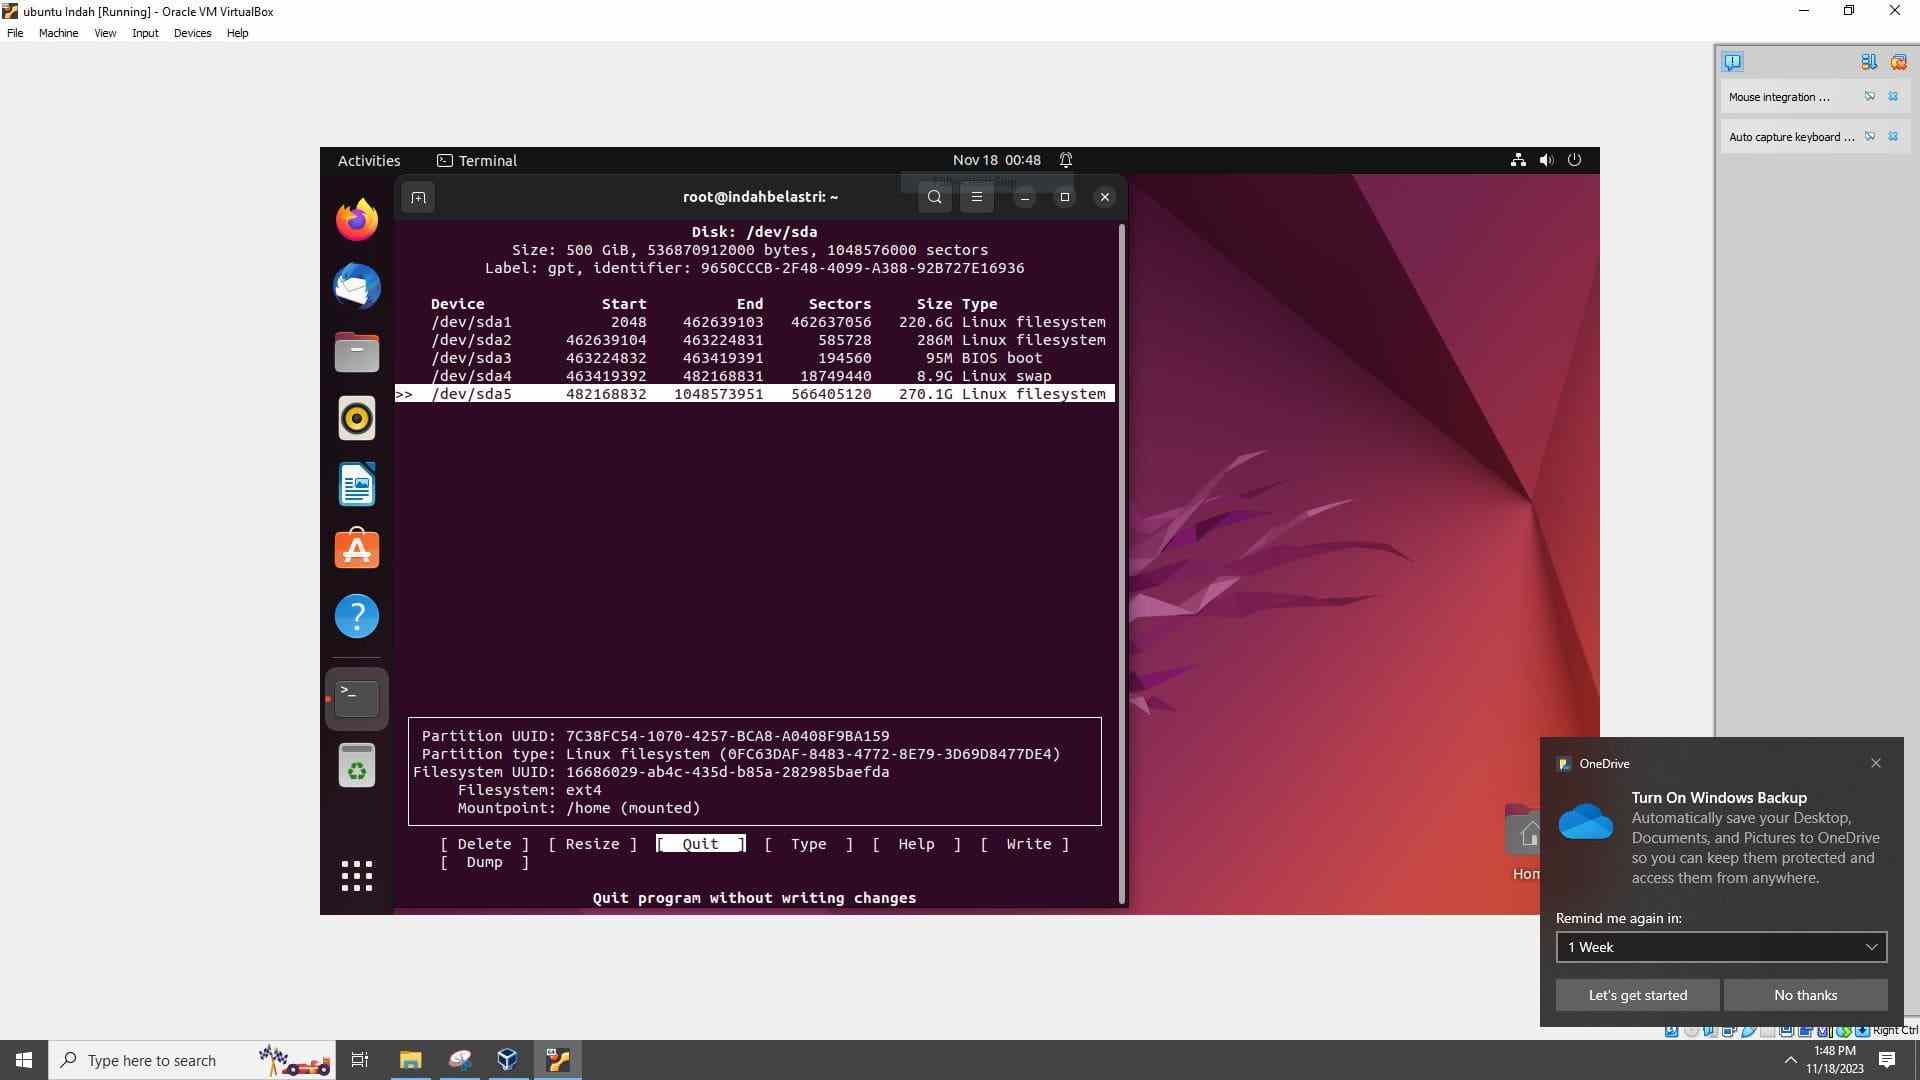This screenshot has width=1920, height=1080.
Task: Select the Dump option in cfdisk
Action: 484,862
